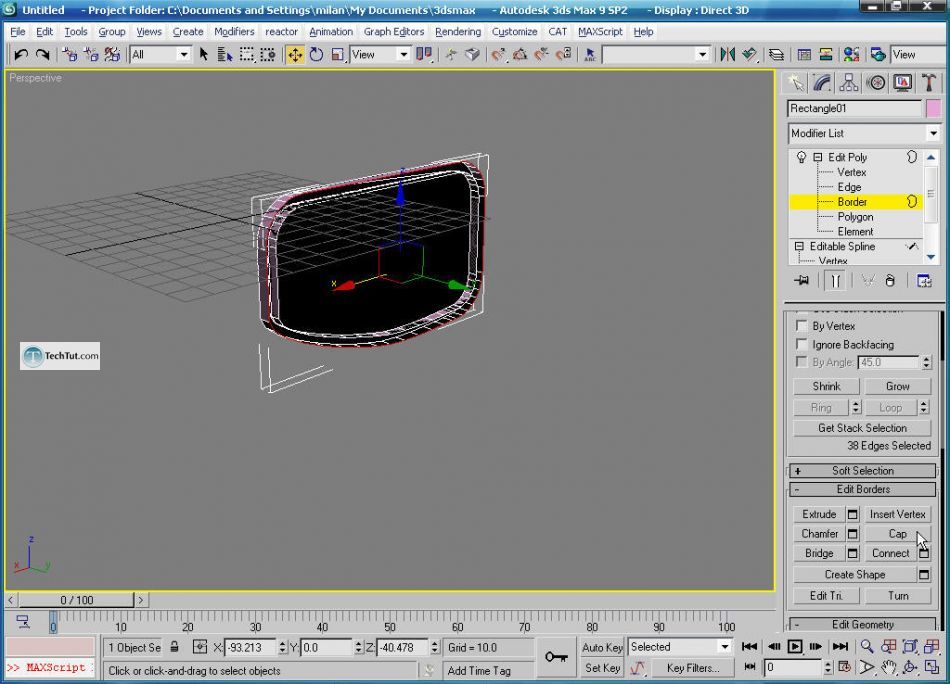Switch to the Motion command panel tab
The image size is (950, 684).
(x=876, y=82)
